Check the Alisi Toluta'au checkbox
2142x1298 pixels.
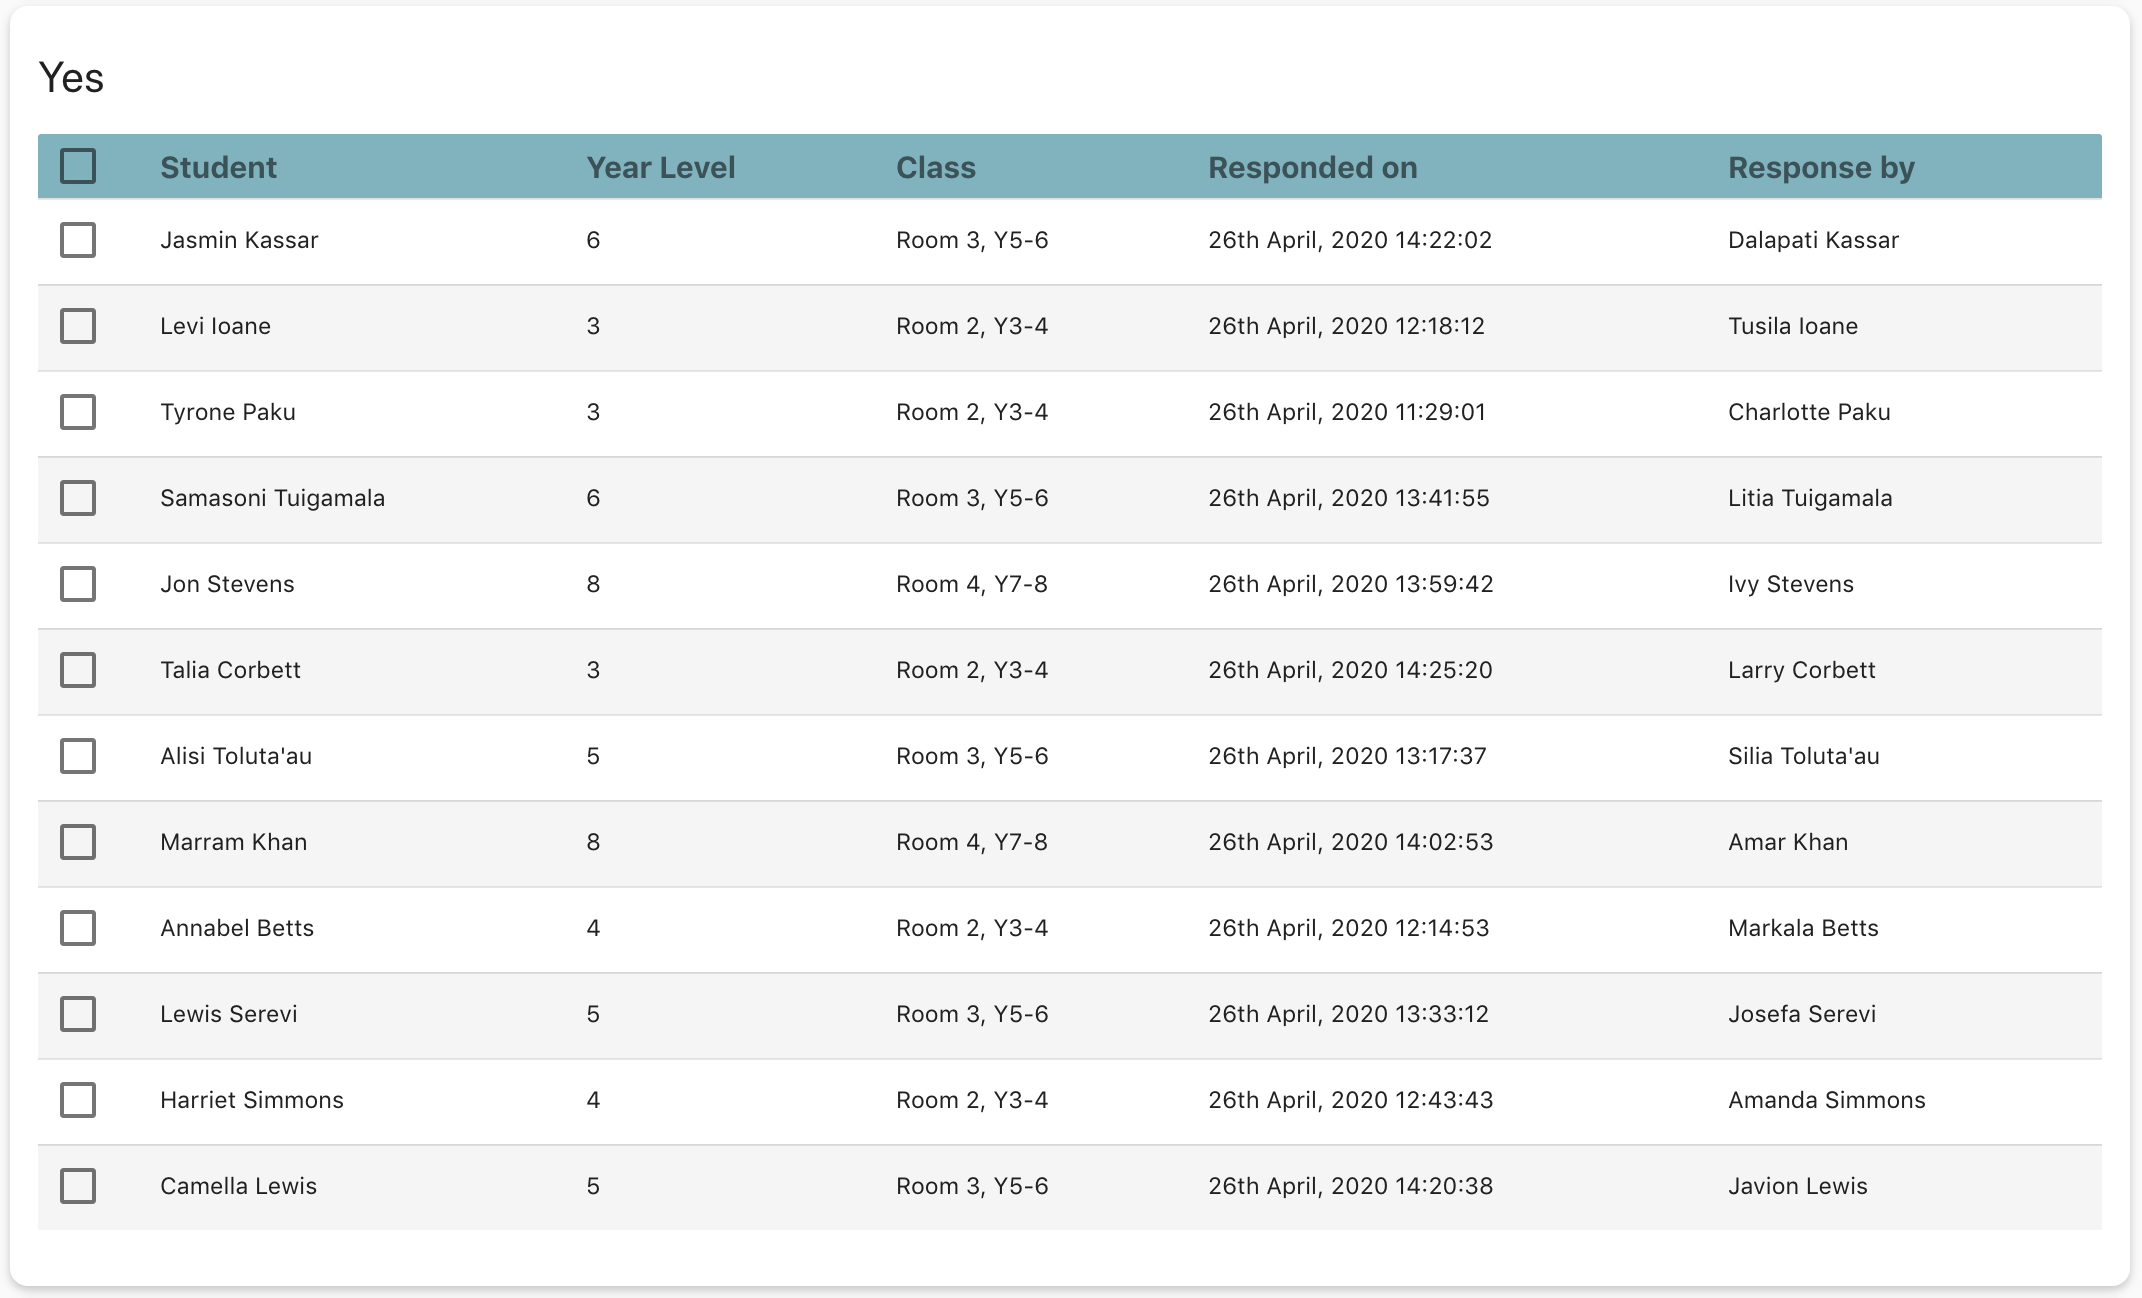[78, 756]
